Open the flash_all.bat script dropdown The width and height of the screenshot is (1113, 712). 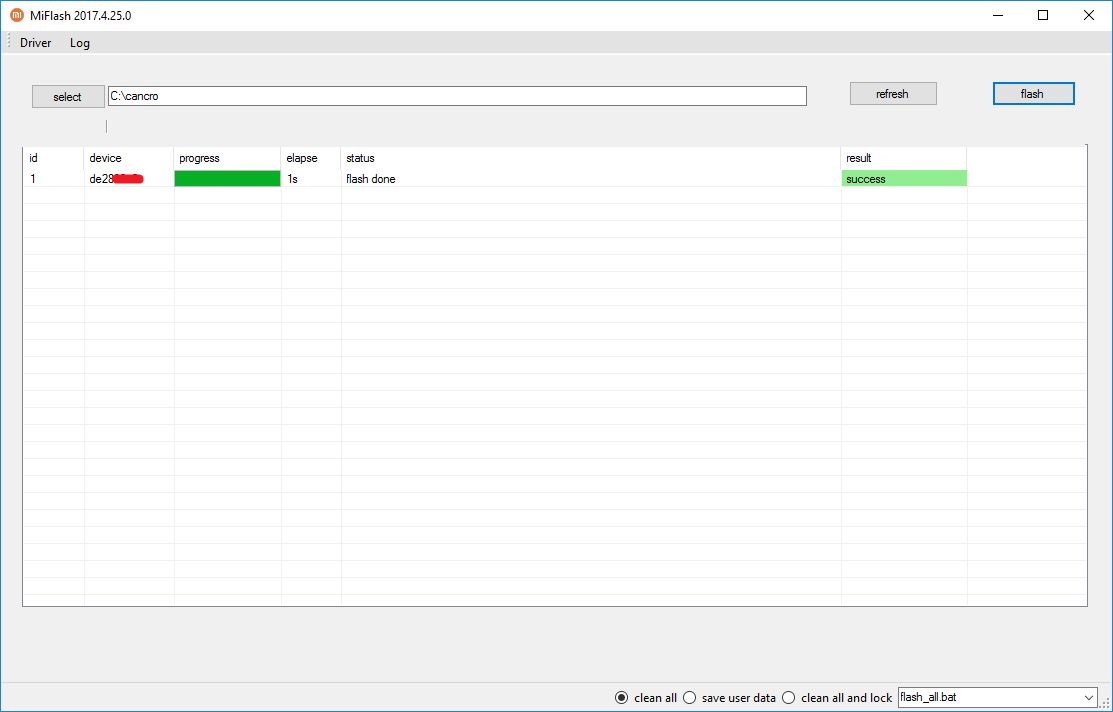click(997, 698)
